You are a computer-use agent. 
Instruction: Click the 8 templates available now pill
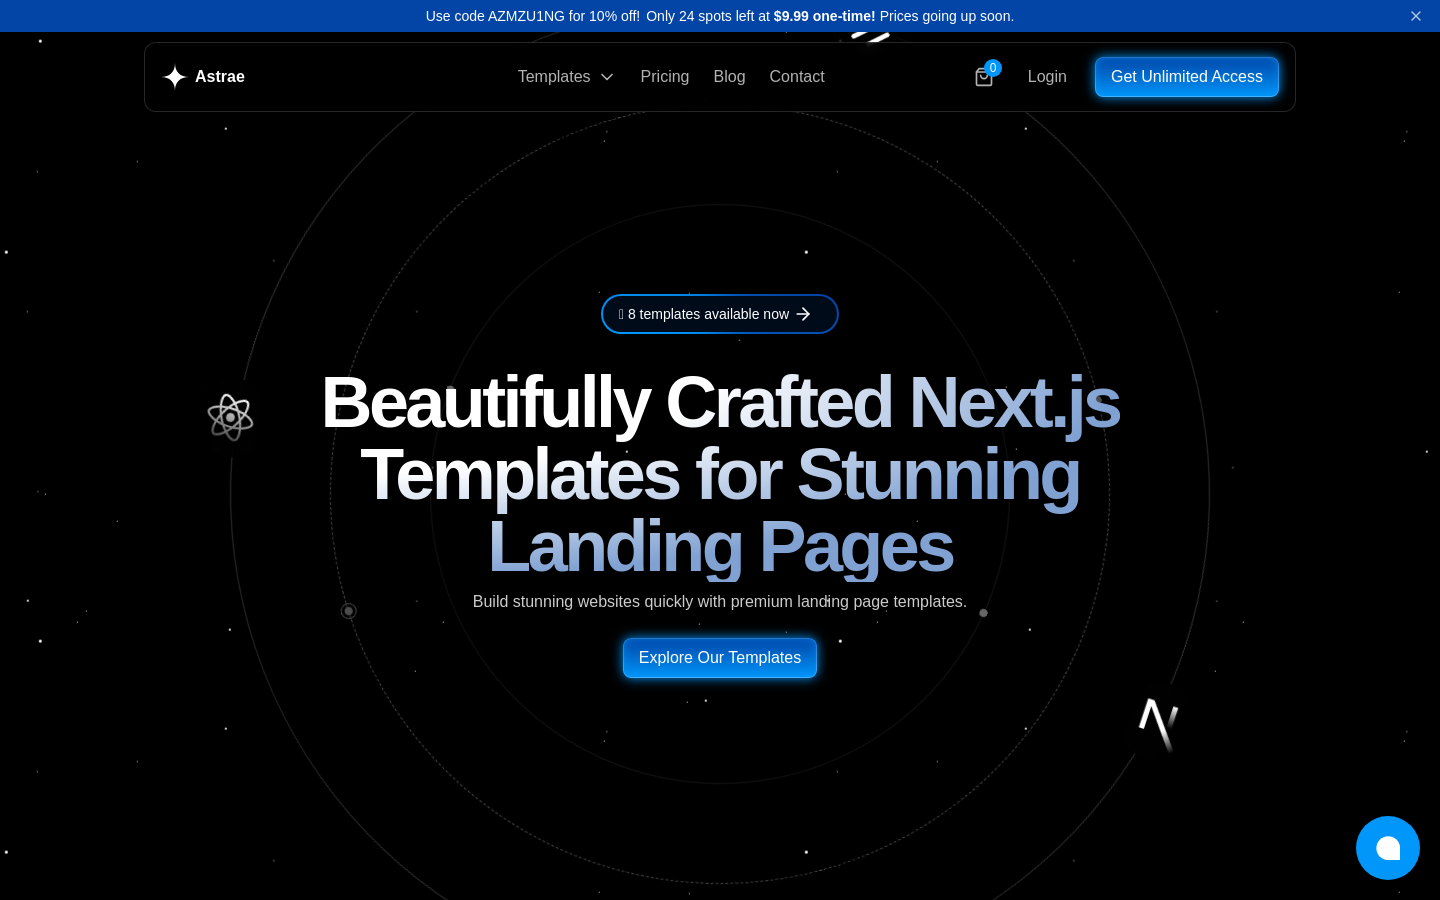tap(720, 314)
